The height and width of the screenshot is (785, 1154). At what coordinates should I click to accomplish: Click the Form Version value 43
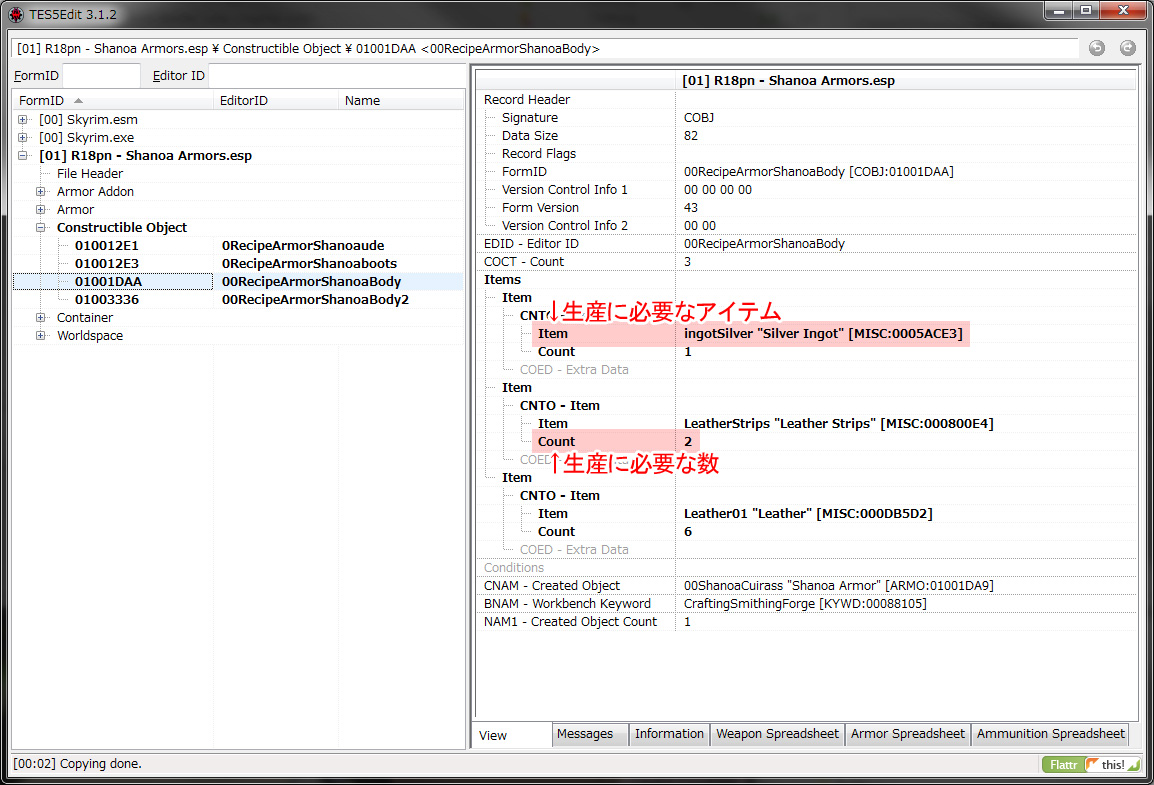tap(690, 207)
